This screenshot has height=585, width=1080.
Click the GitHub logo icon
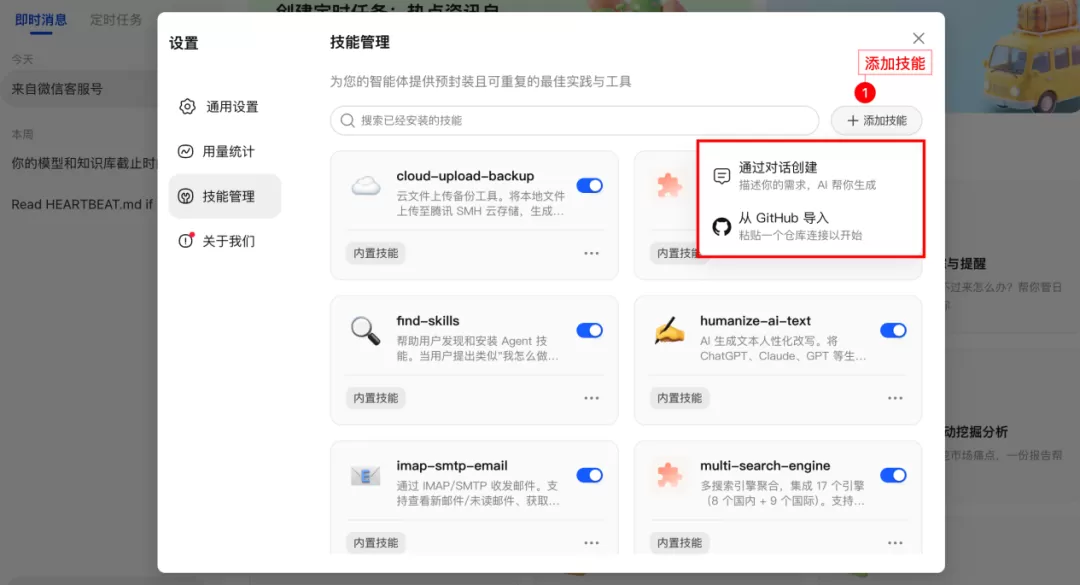click(x=721, y=226)
